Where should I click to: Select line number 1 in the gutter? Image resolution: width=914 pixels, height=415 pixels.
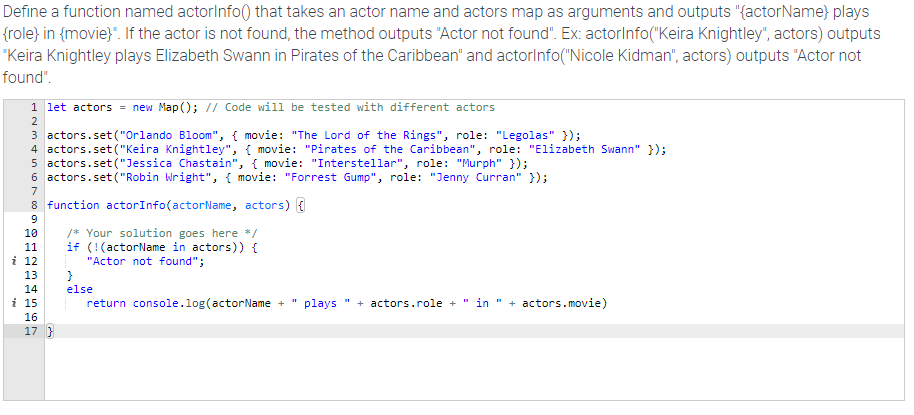pos(34,107)
